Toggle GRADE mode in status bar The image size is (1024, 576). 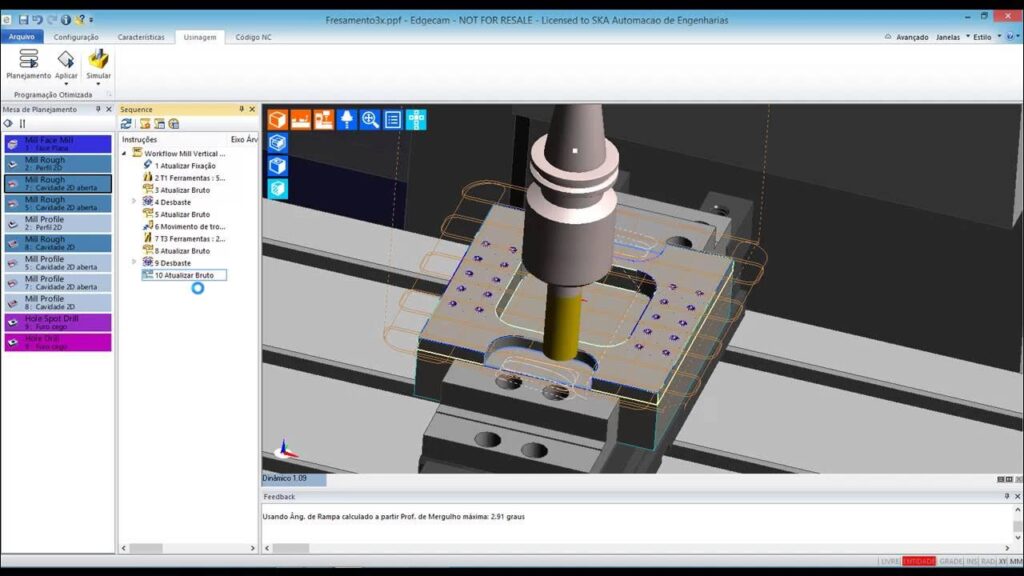951,561
